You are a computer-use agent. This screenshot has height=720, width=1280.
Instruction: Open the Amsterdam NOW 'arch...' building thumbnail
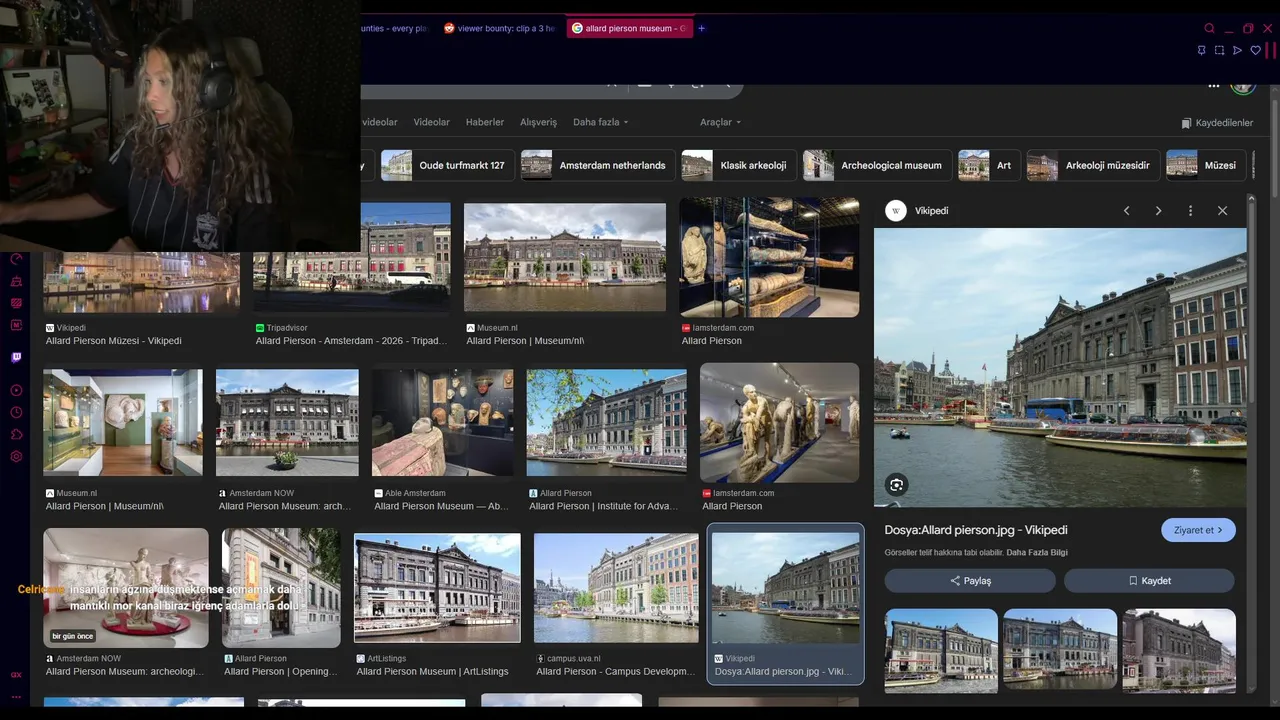point(287,422)
